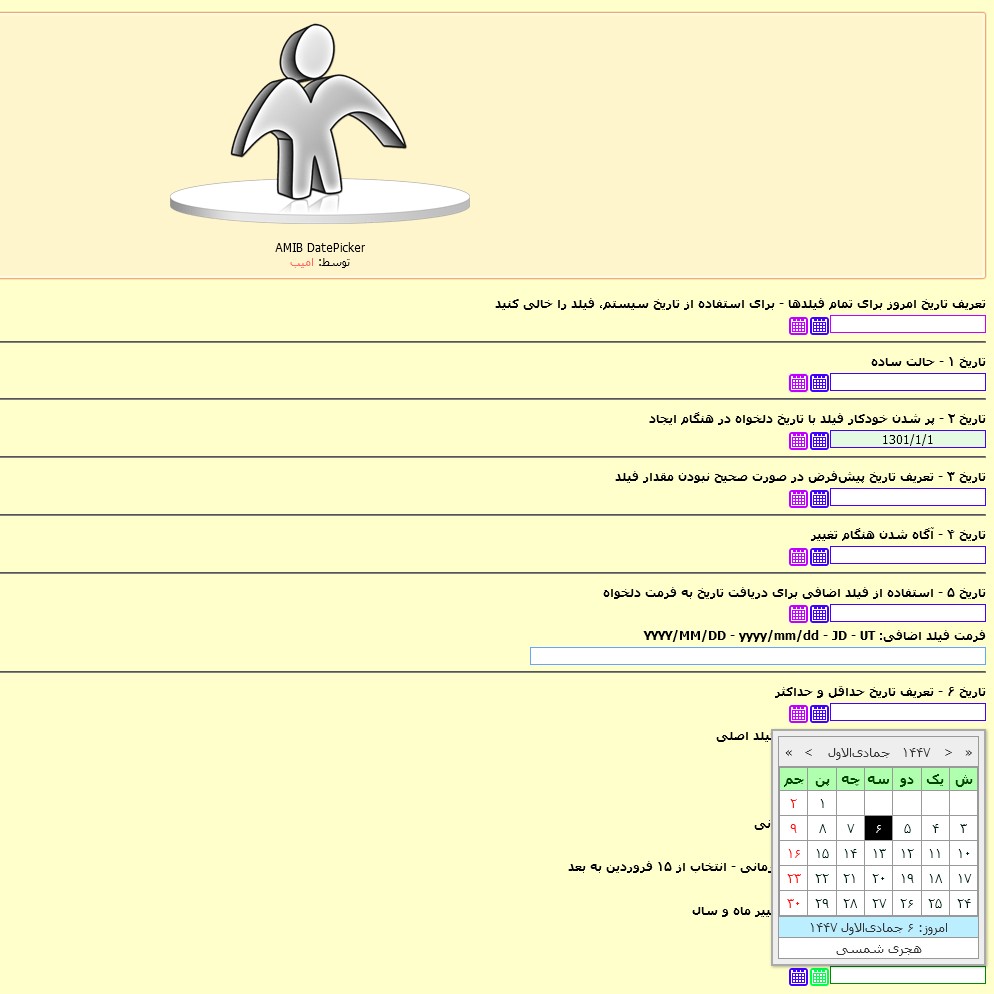Image resolution: width=994 pixels, height=994 pixels.
Task: Switch calendar system using the "هجری شمسی" option
Action: click(x=878, y=948)
